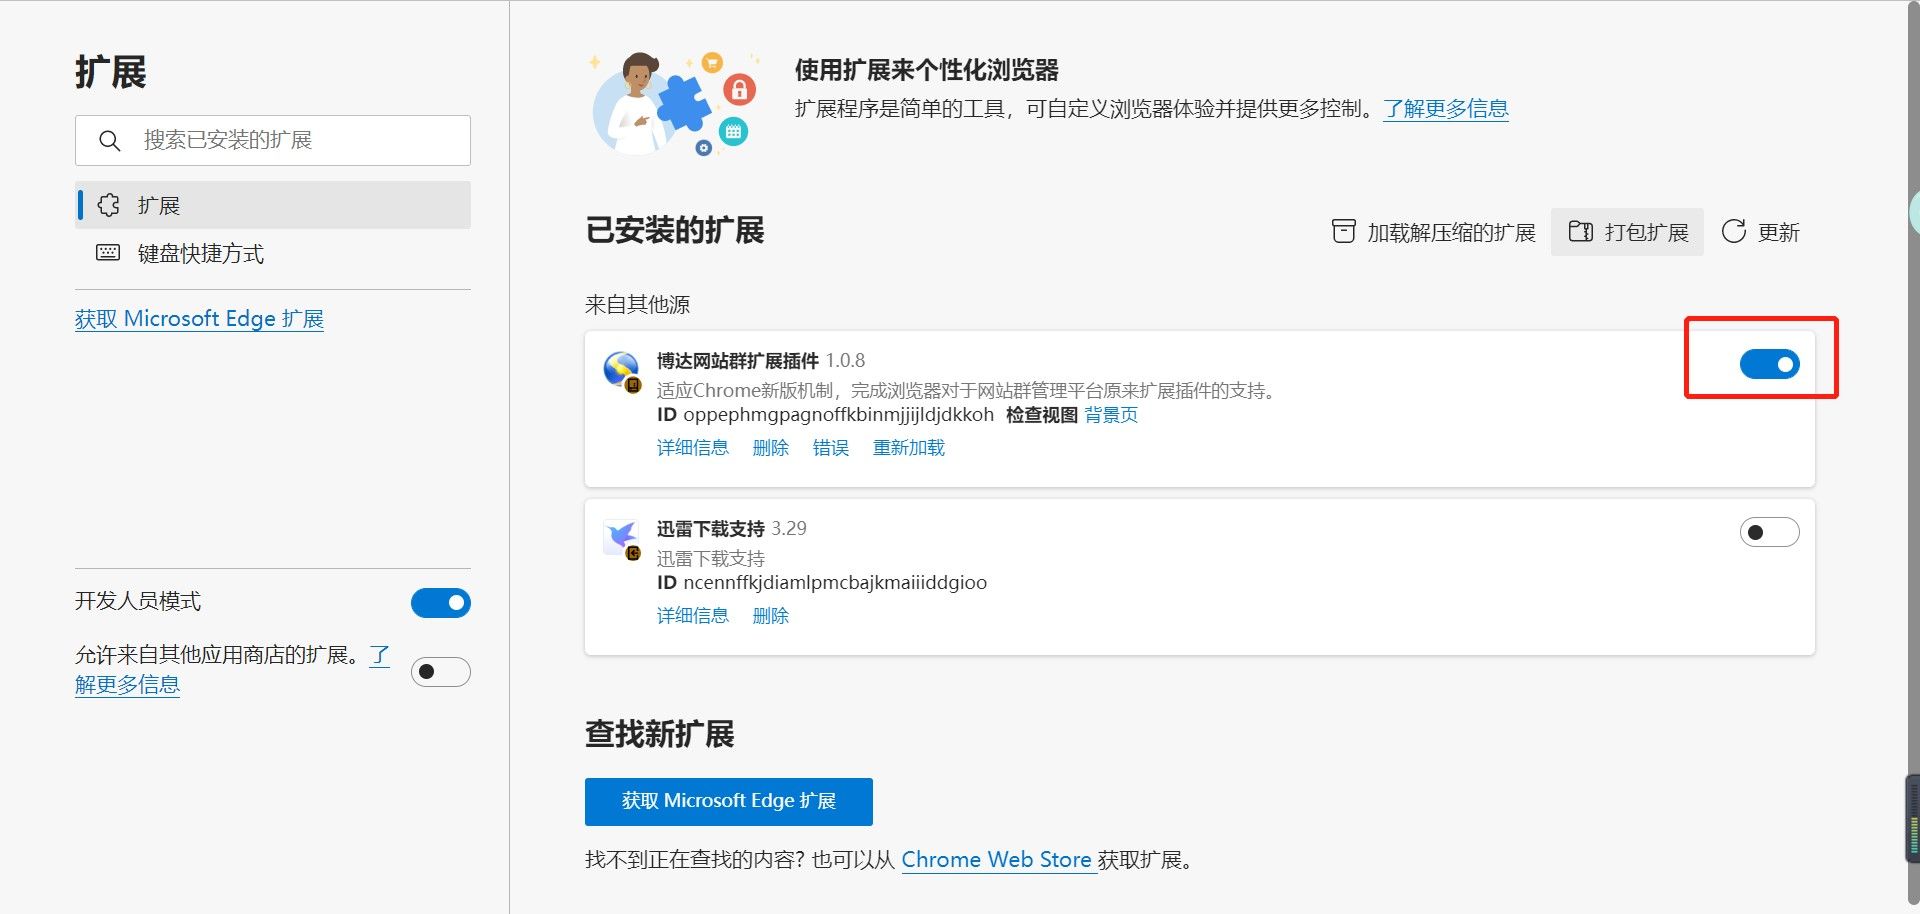Open the Chrome Web Store link
Image resolution: width=1920 pixels, height=914 pixels.
coord(996,860)
